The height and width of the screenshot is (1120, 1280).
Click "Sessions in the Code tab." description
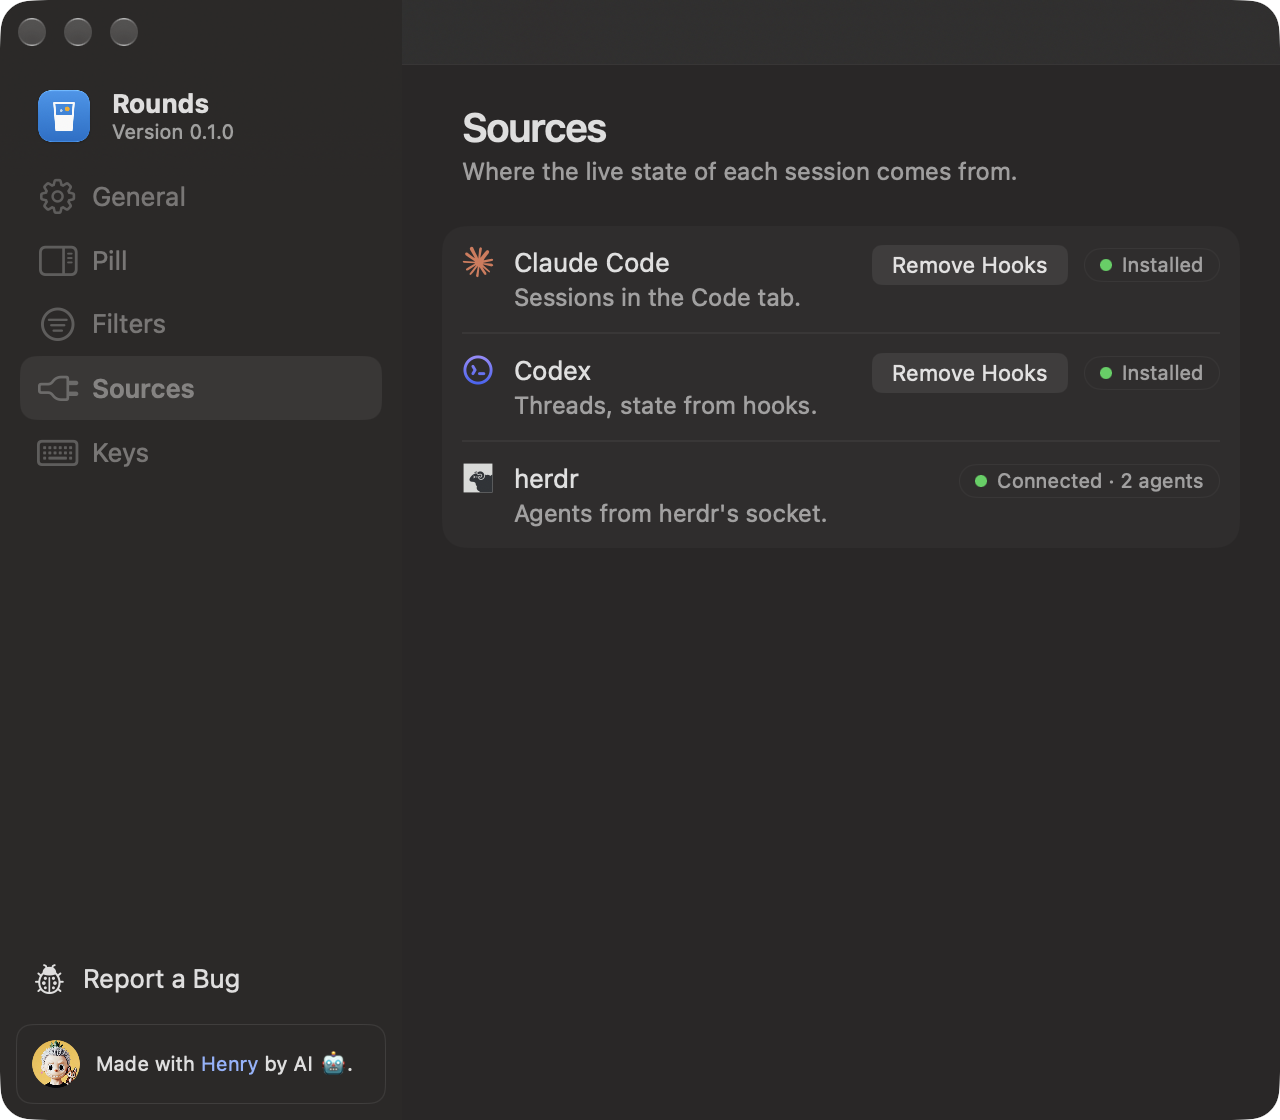tap(657, 298)
